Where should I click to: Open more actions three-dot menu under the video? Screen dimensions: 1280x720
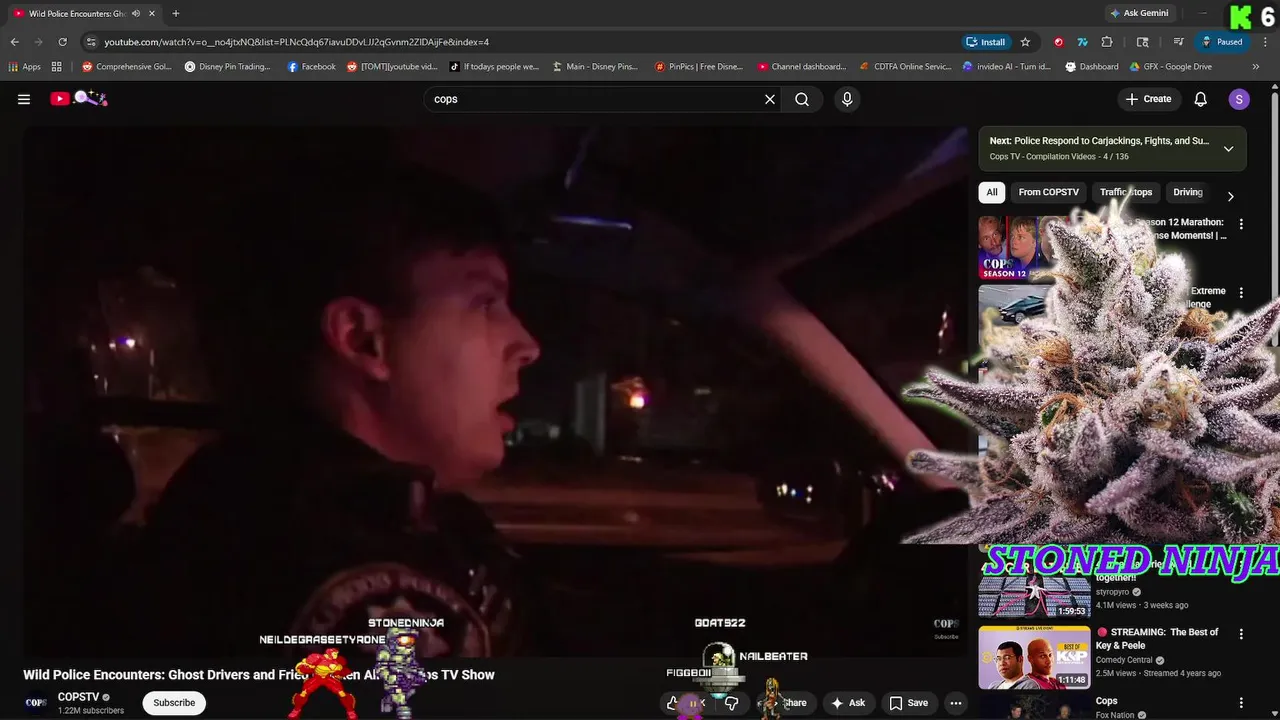956,703
